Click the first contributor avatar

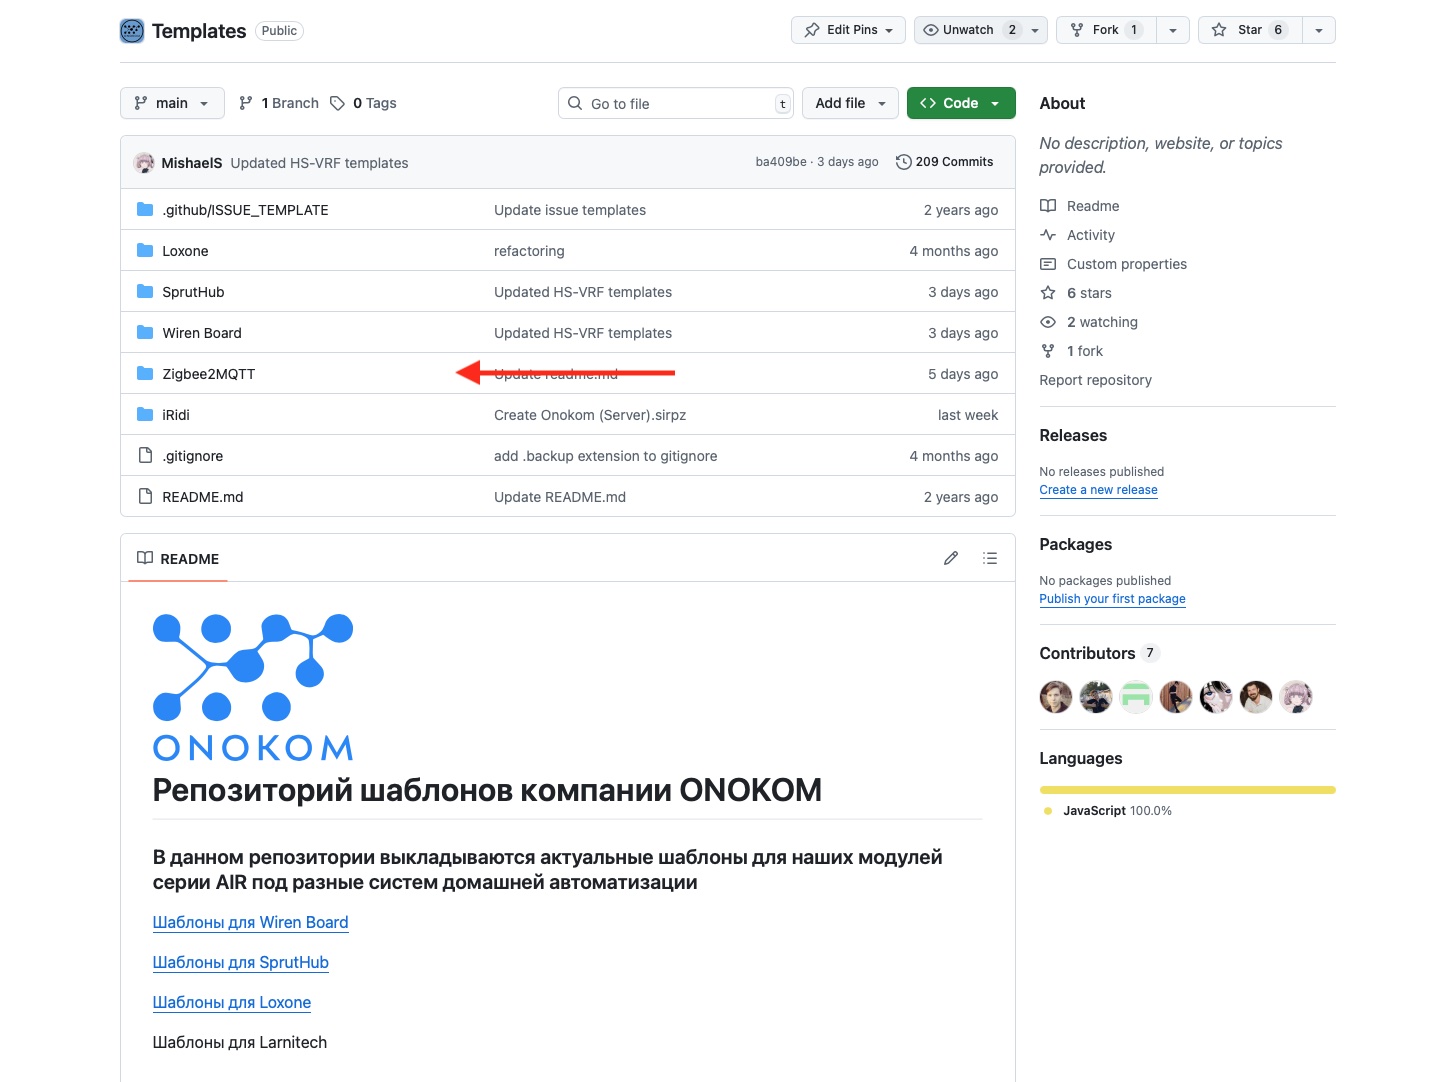[x=1055, y=697]
